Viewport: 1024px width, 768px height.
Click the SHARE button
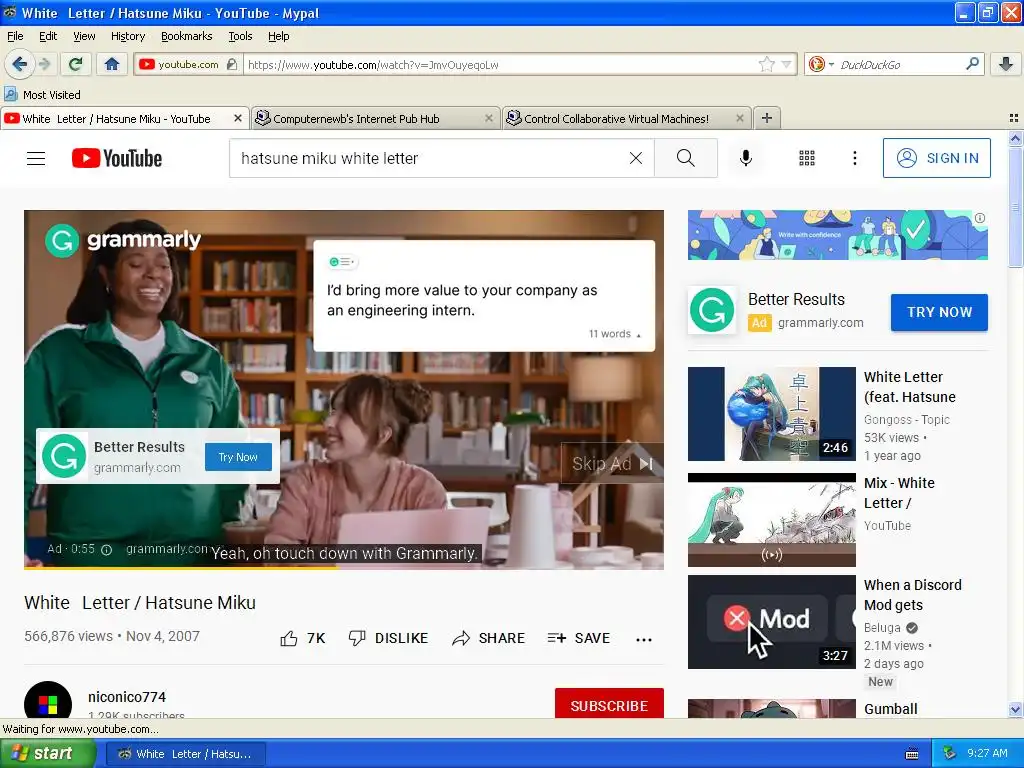pos(488,638)
